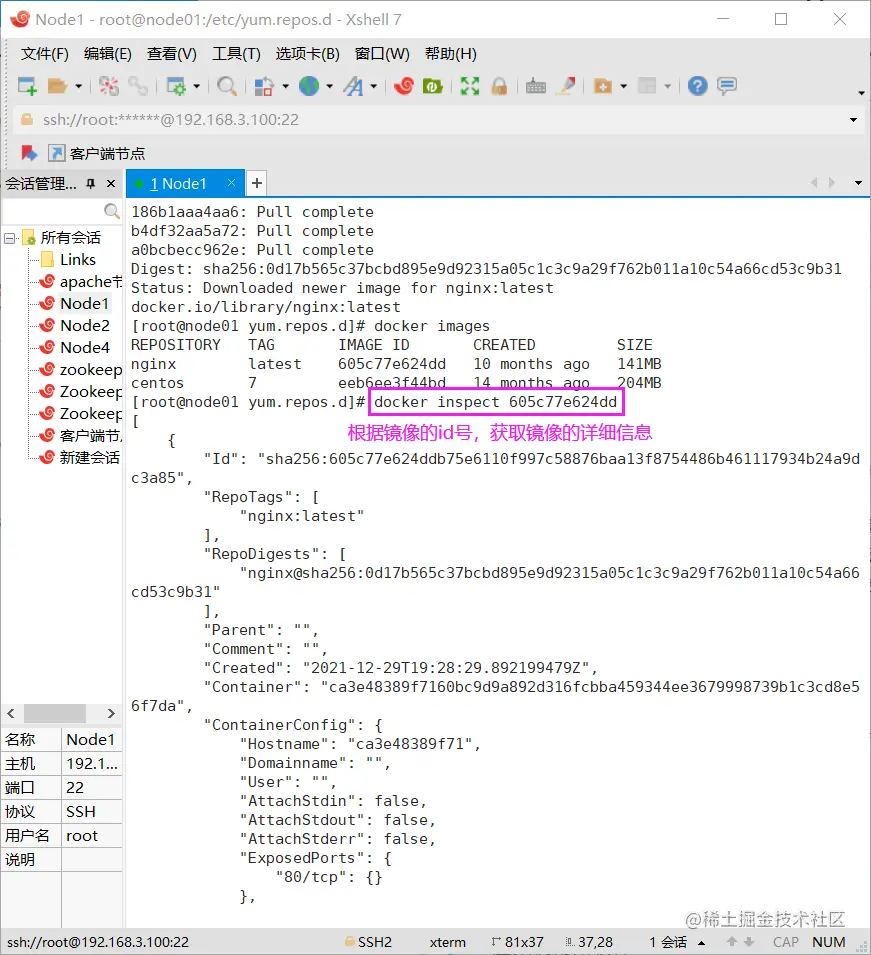Close the Node1 tab

pyautogui.click(x=231, y=183)
